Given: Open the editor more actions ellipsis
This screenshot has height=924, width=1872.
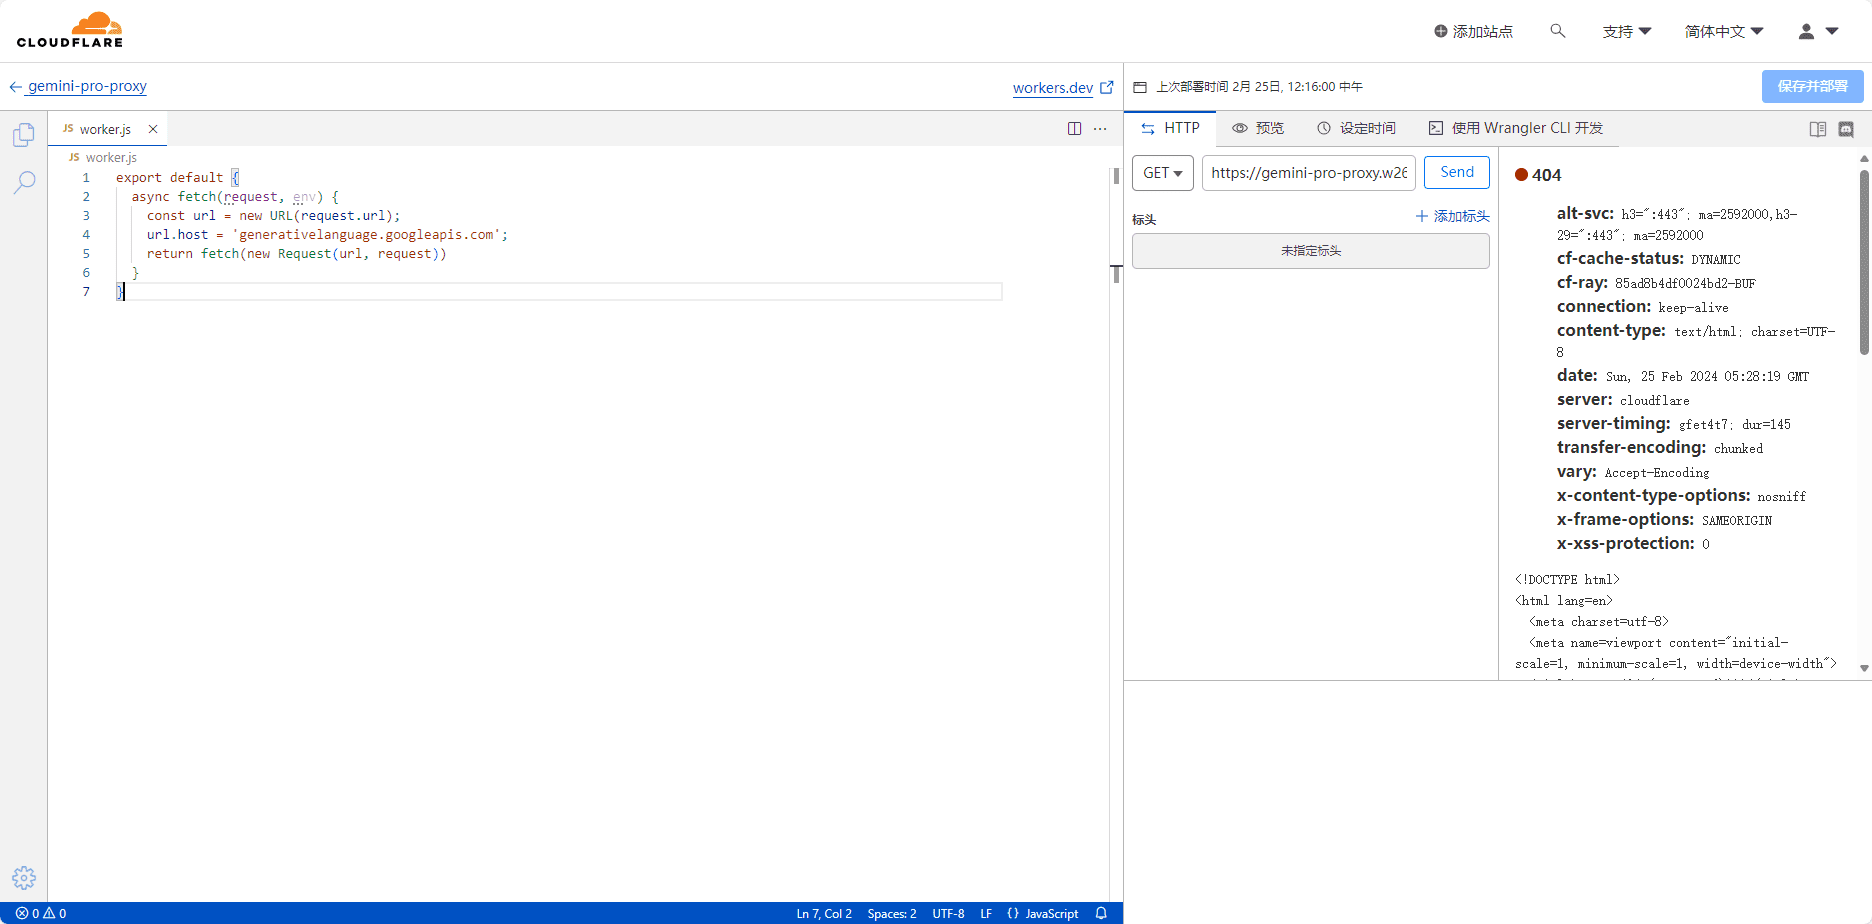Looking at the screenshot, I should (1100, 129).
